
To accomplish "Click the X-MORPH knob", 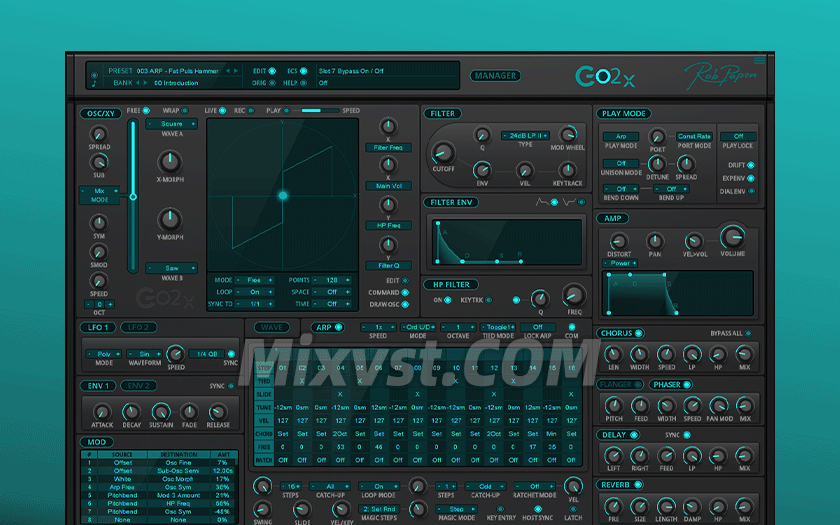I will (170, 161).
